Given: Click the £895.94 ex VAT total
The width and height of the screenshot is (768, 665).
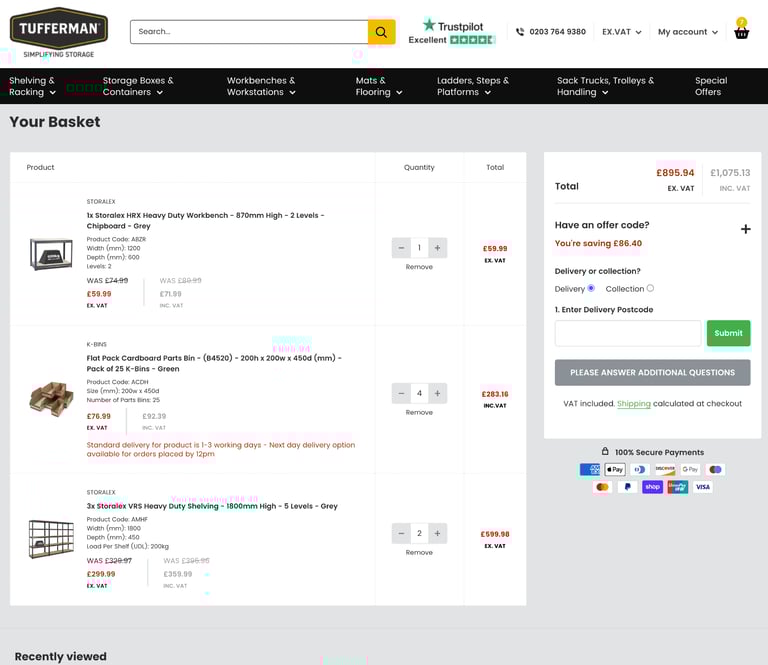Looking at the screenshot, I should pos(675,173).
